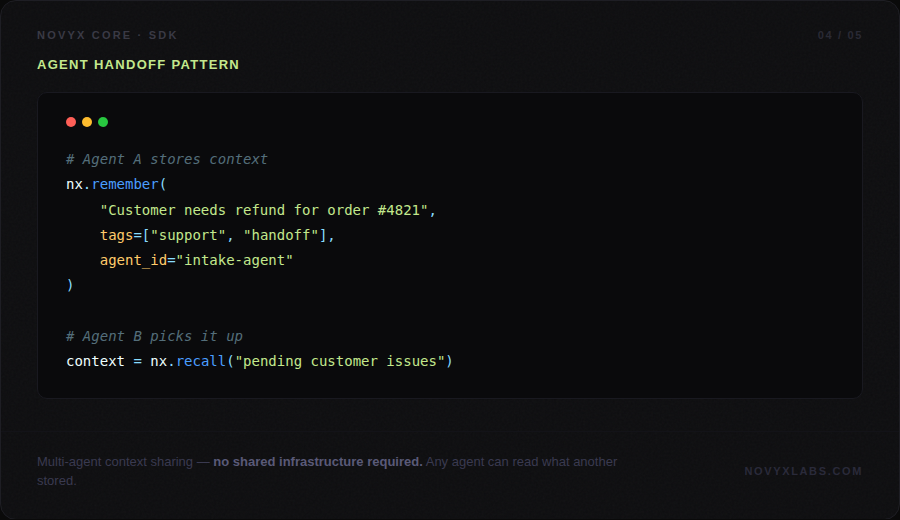Click the context variable name
This screenshot has width=900, height=520.
[95, 361]
